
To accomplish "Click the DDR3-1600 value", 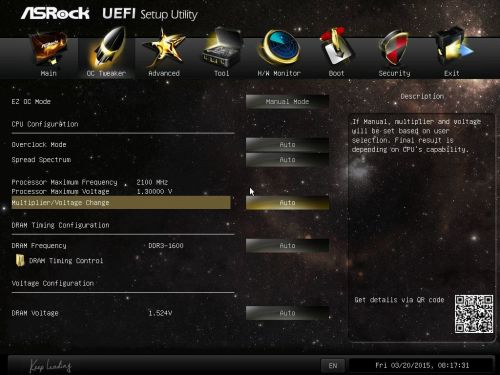I will tap(166, 246).
